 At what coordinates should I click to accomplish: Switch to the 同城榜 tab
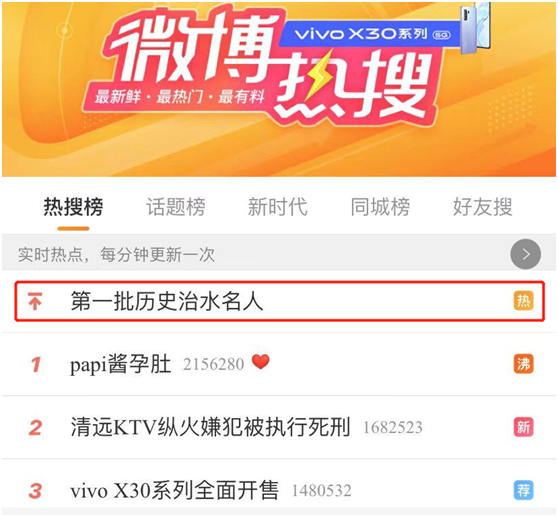(x=380, y=207)
